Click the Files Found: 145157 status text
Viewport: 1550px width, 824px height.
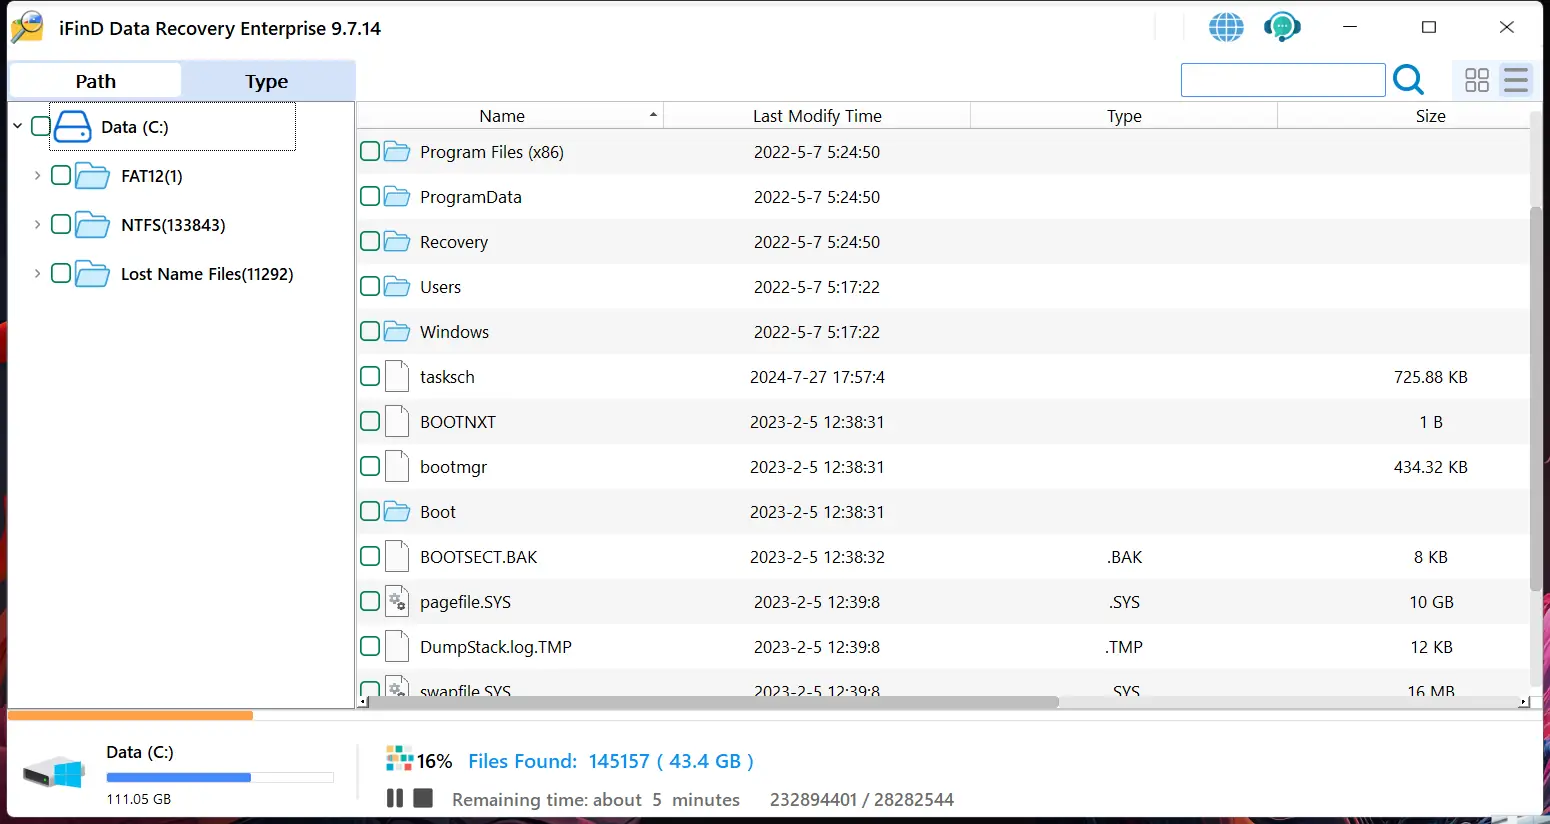[x=610, y=761]
